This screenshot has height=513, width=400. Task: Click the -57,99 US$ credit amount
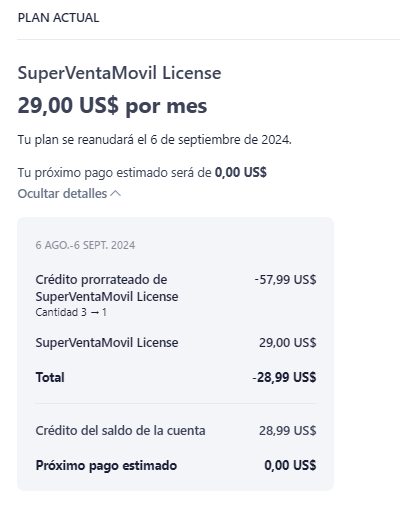click(x=285, y=280)
